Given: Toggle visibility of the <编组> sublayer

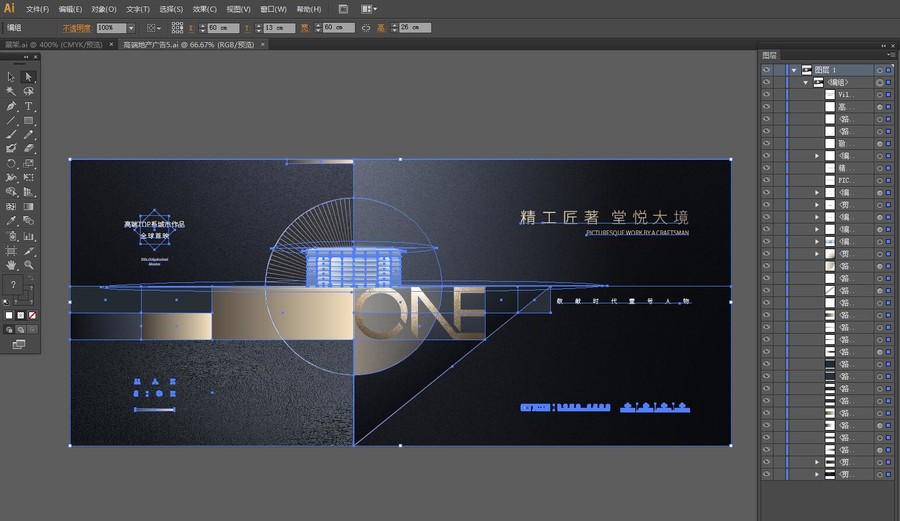Looking at the screenshot, I should pos(766,82).
